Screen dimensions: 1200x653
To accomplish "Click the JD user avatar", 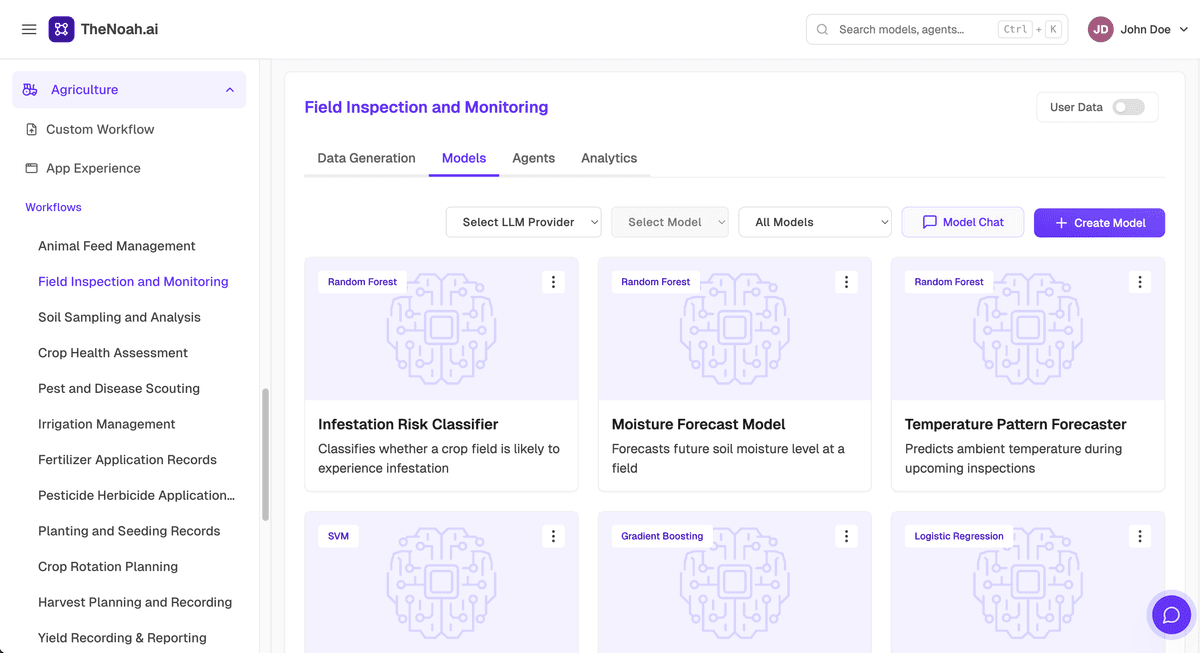I will point(1101,30).
